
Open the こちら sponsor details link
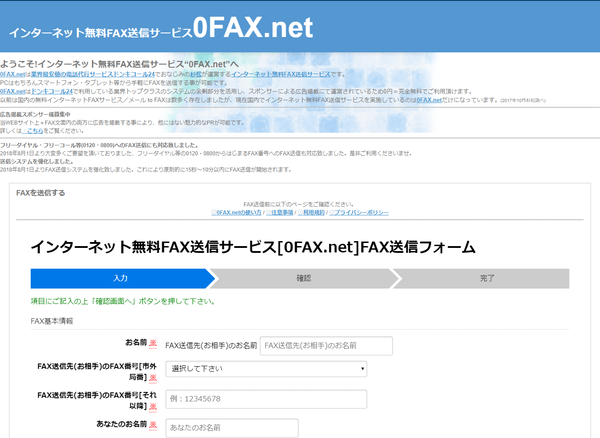coord(33,131)
